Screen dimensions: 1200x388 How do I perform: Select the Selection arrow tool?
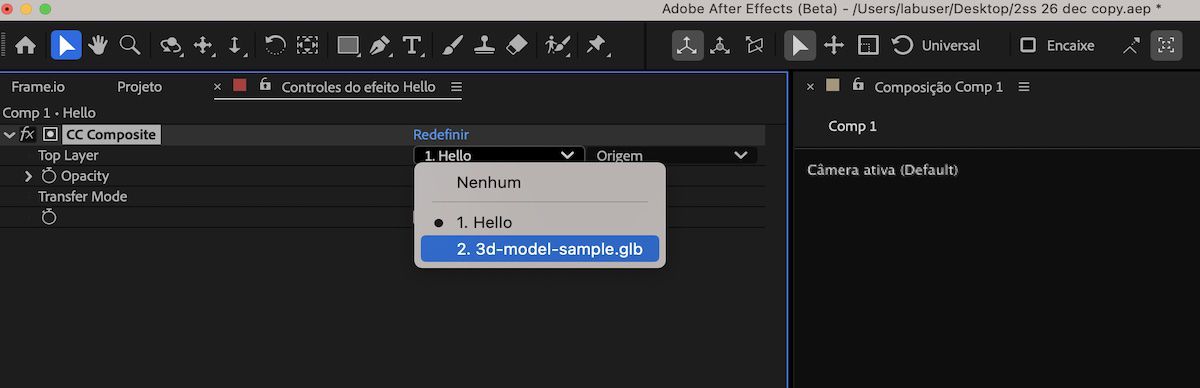pos(66,45)
